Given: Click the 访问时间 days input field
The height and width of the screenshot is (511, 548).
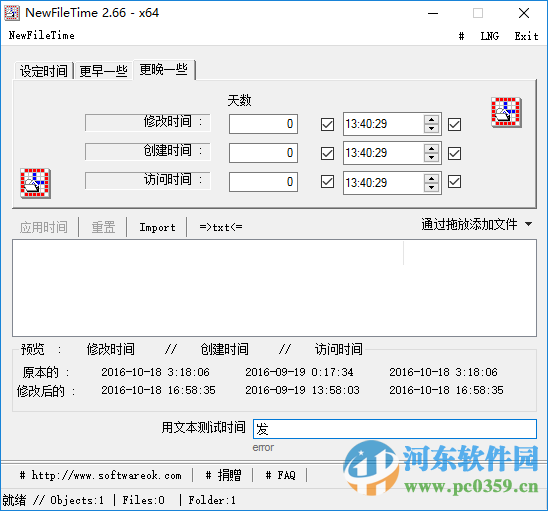Looking at the screenshot, I should (x=264, y=182).
